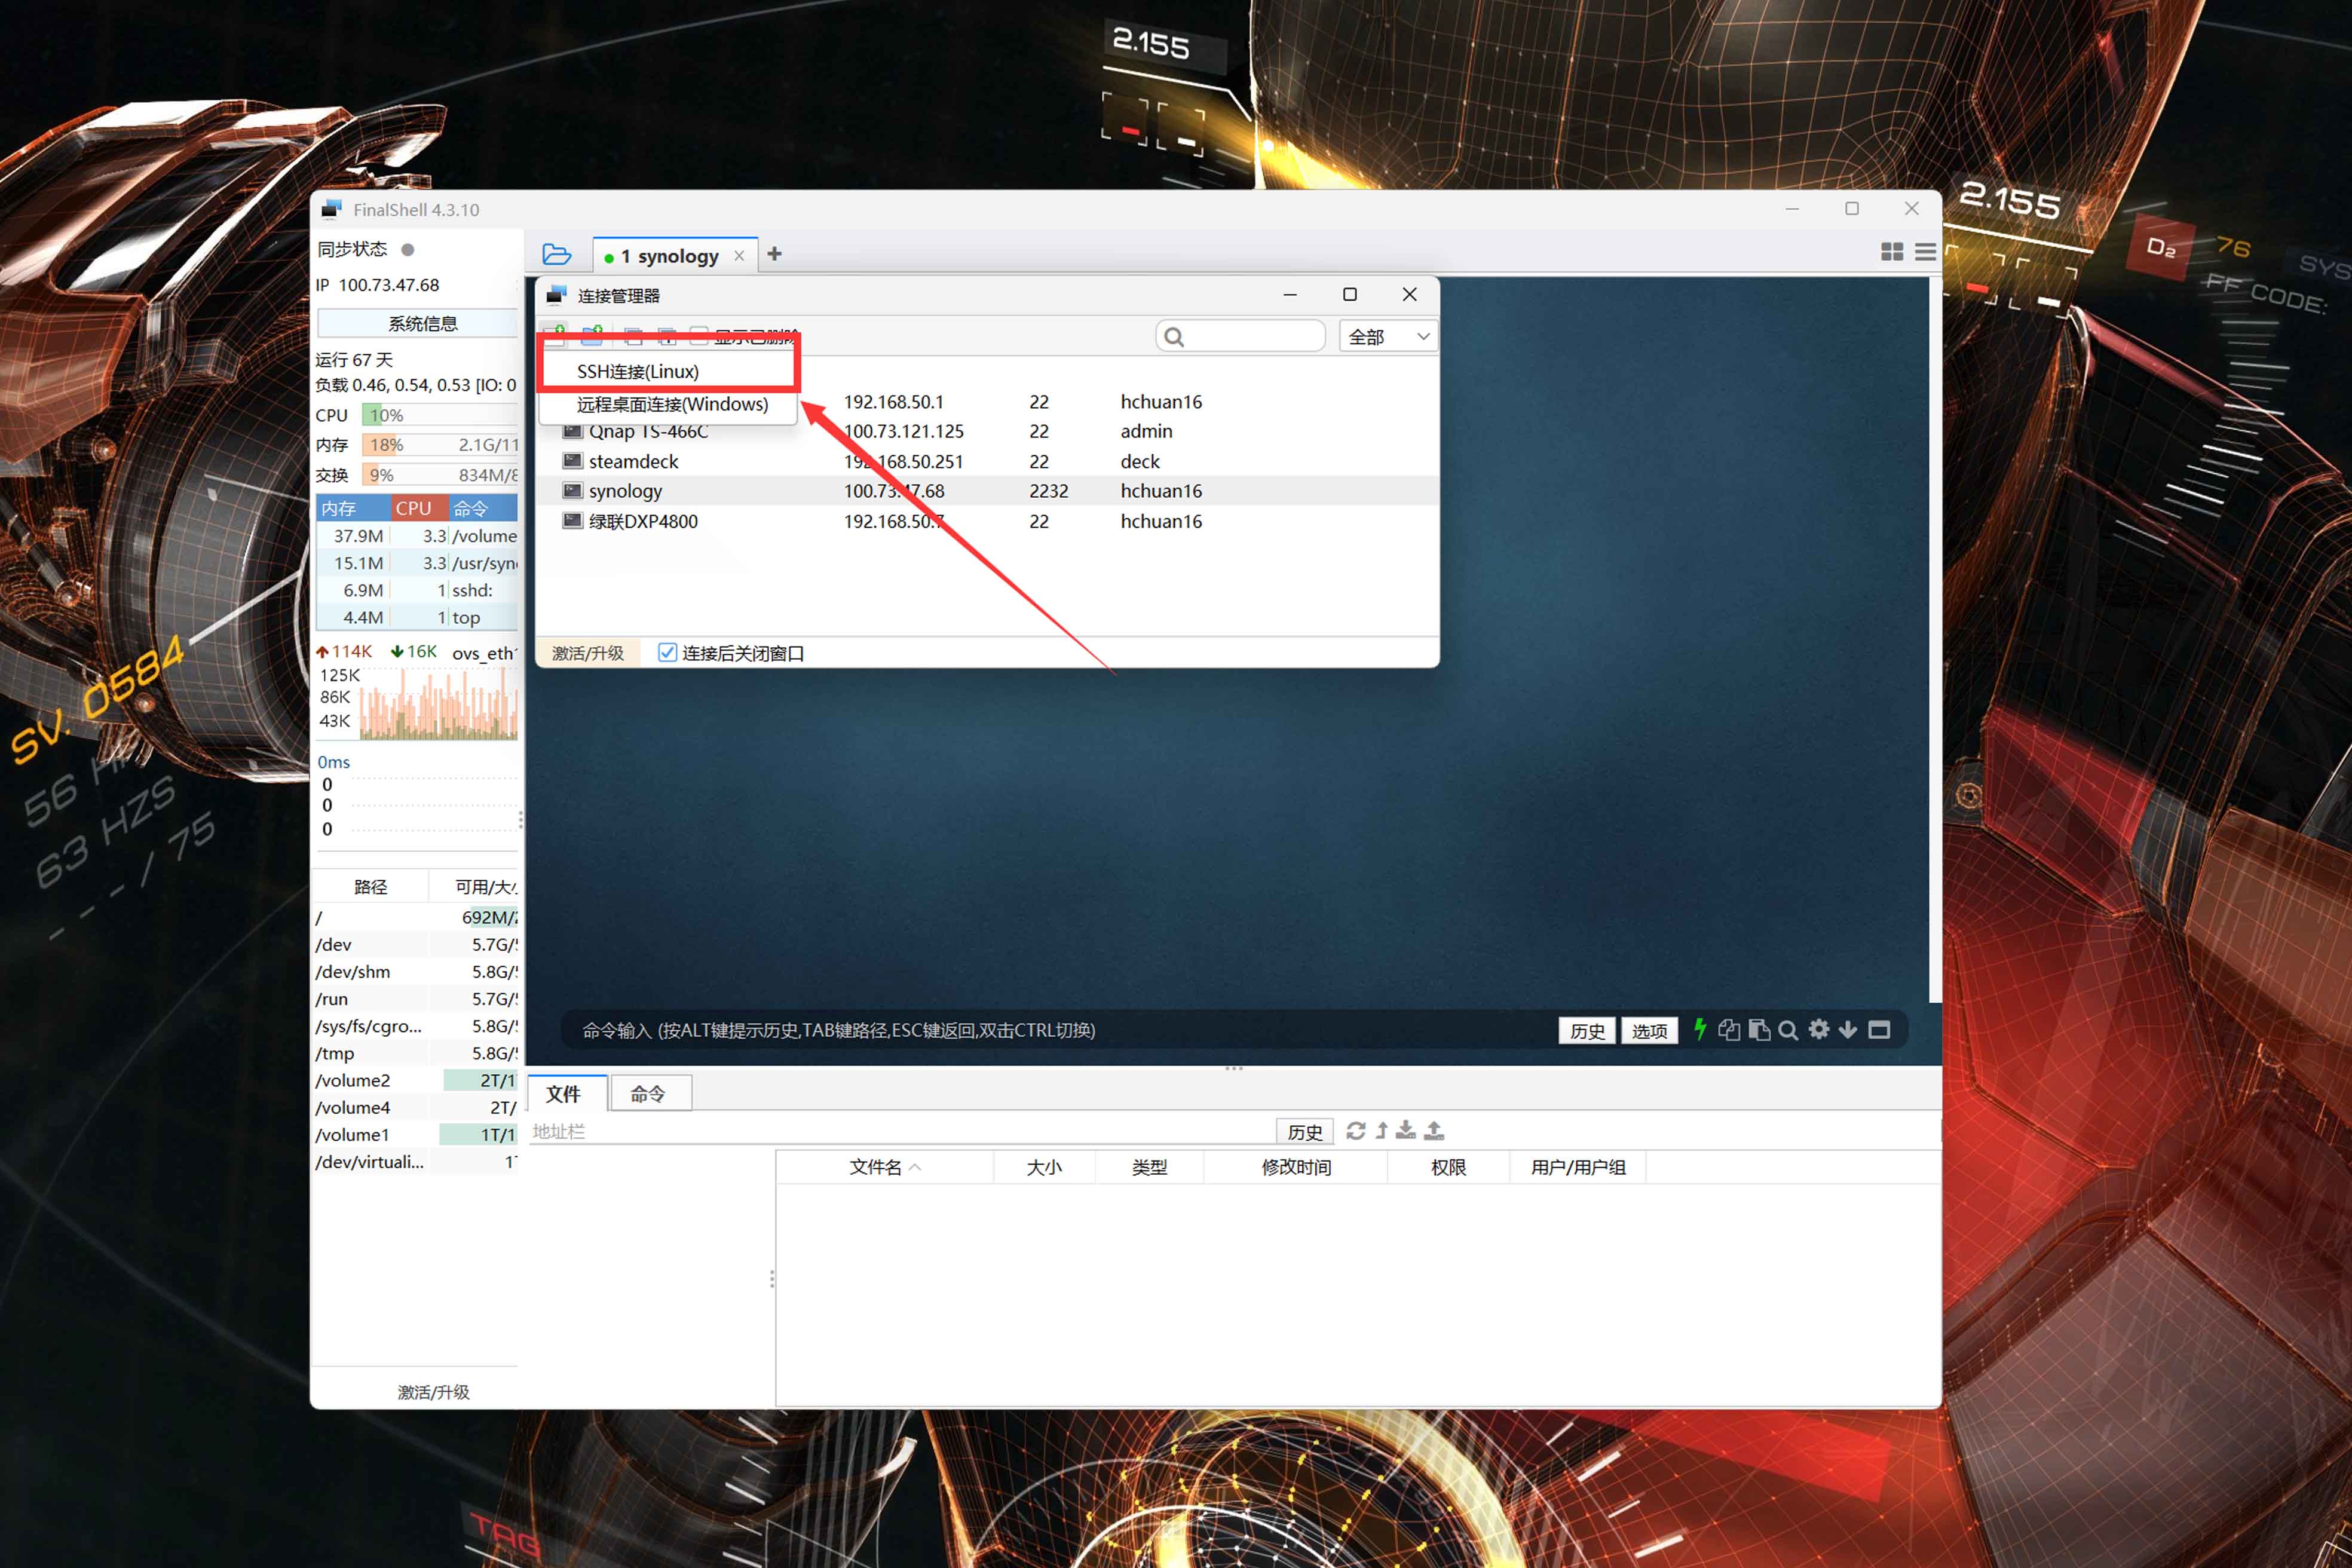
Task: Click the 选项 button
Action: [1649, 1030]
